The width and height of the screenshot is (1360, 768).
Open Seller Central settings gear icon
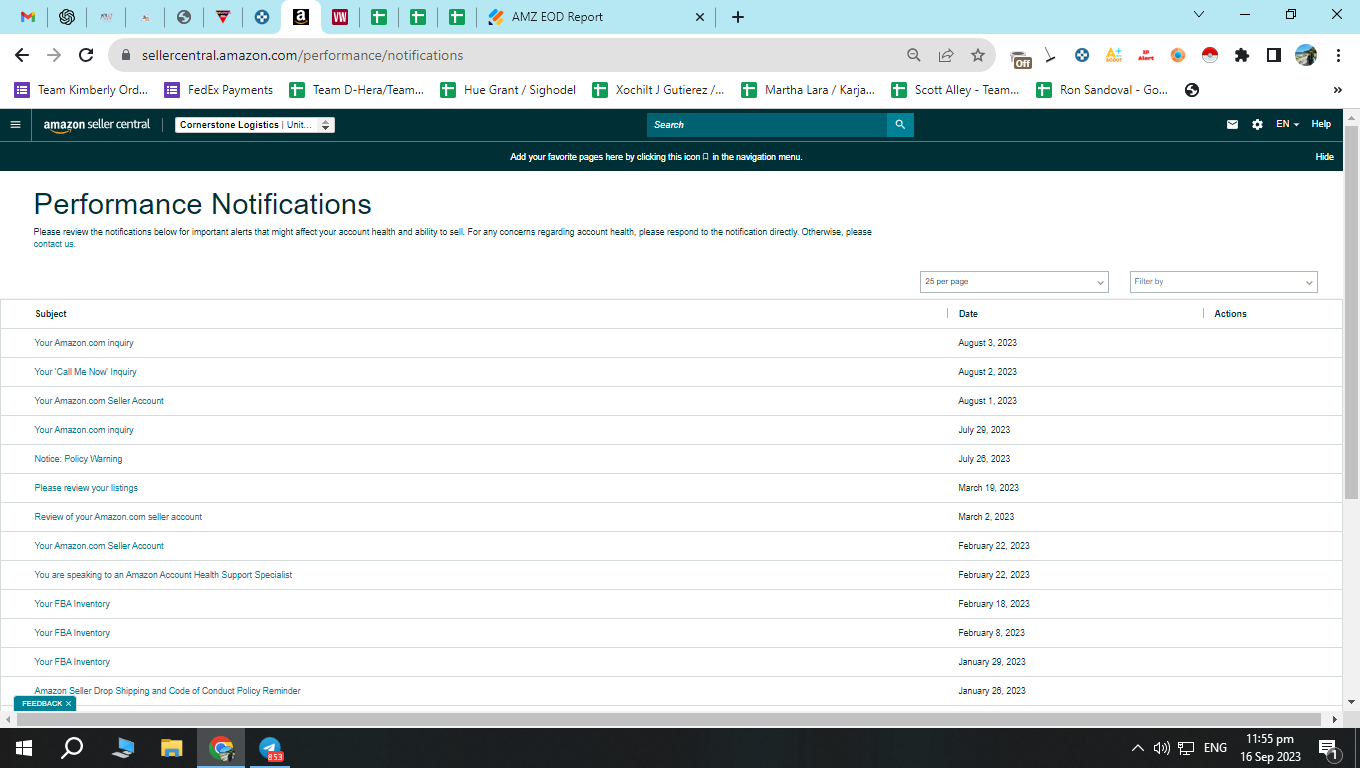[1257, 125]
